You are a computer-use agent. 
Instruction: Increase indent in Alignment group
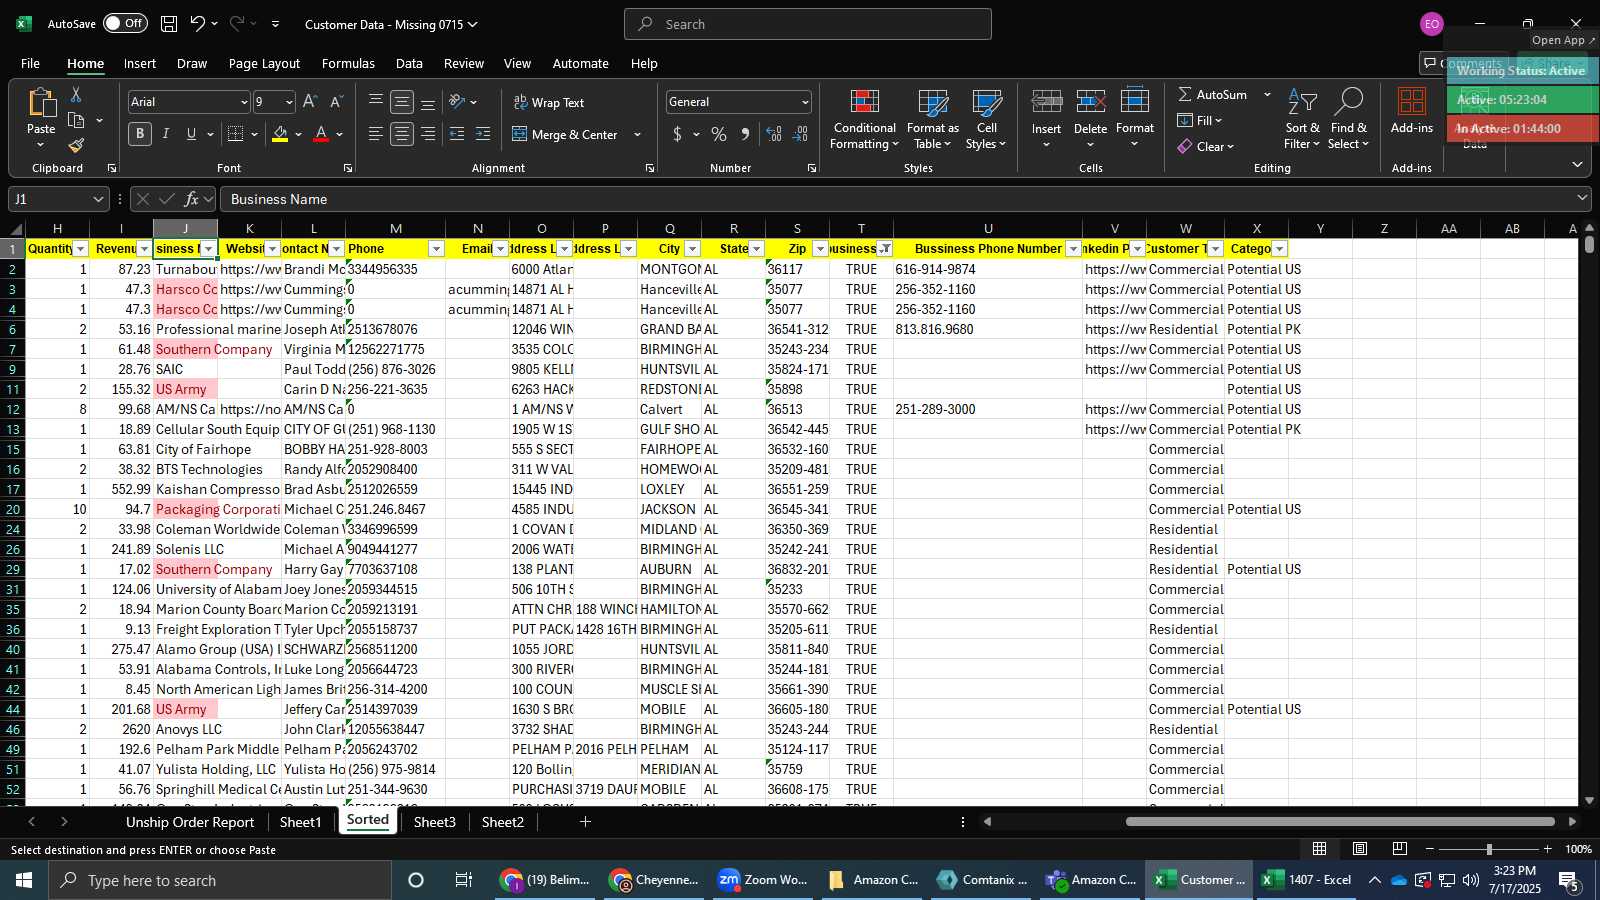click(483, 134)
